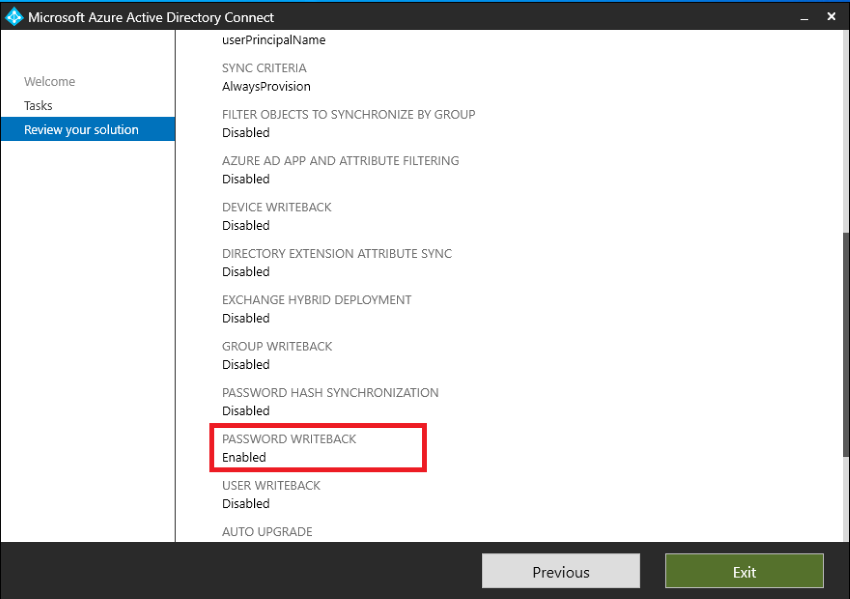Select Welcome in the sidebar
This screenshot has height=599, width=850.
point(50,81)
